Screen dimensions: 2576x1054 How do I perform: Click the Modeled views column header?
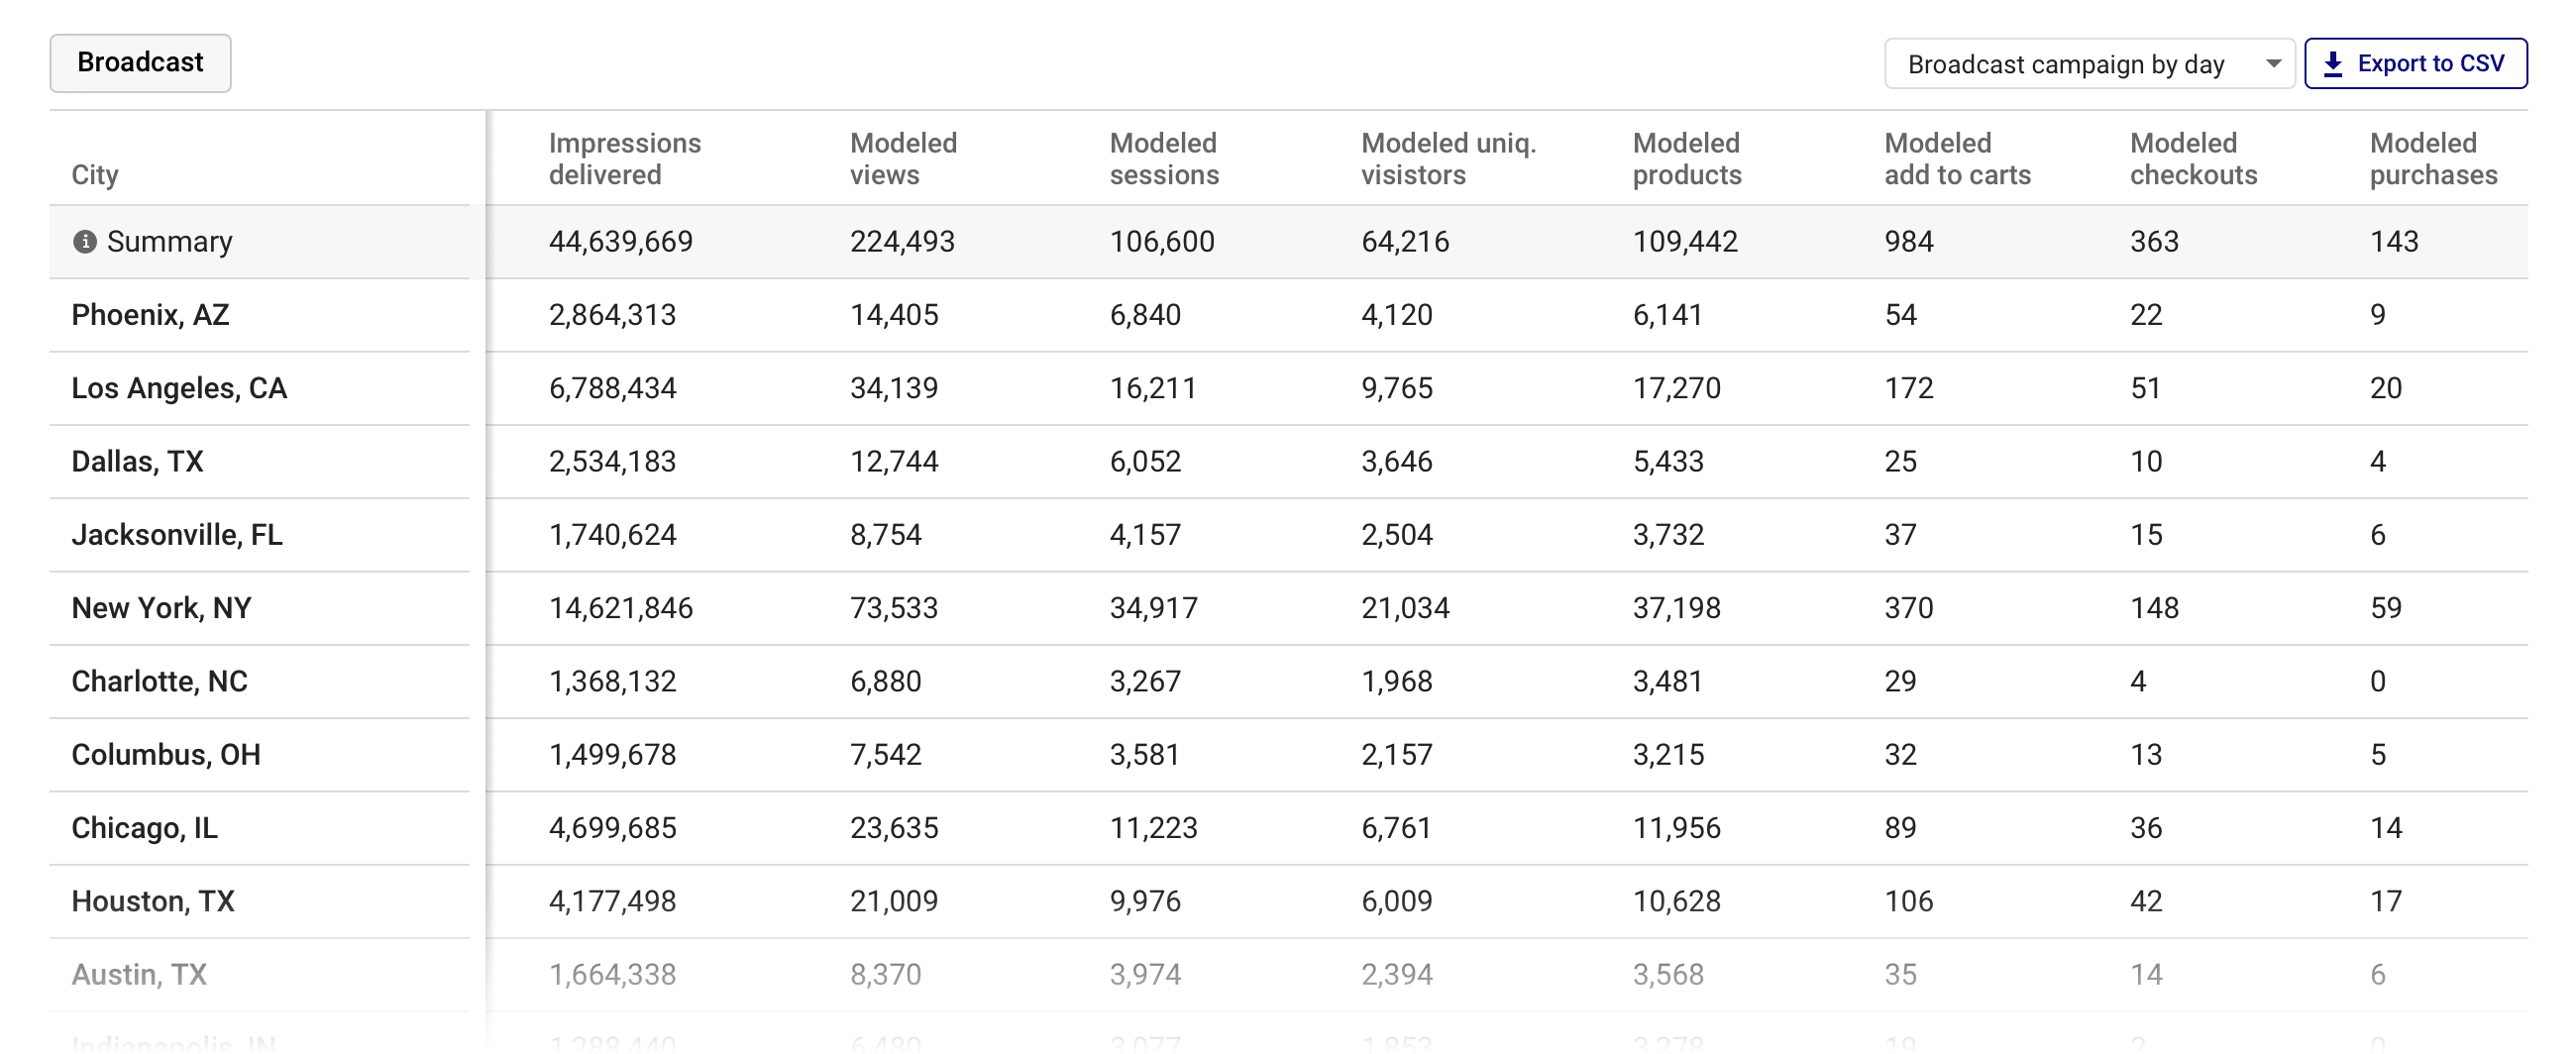click(903, 158)
